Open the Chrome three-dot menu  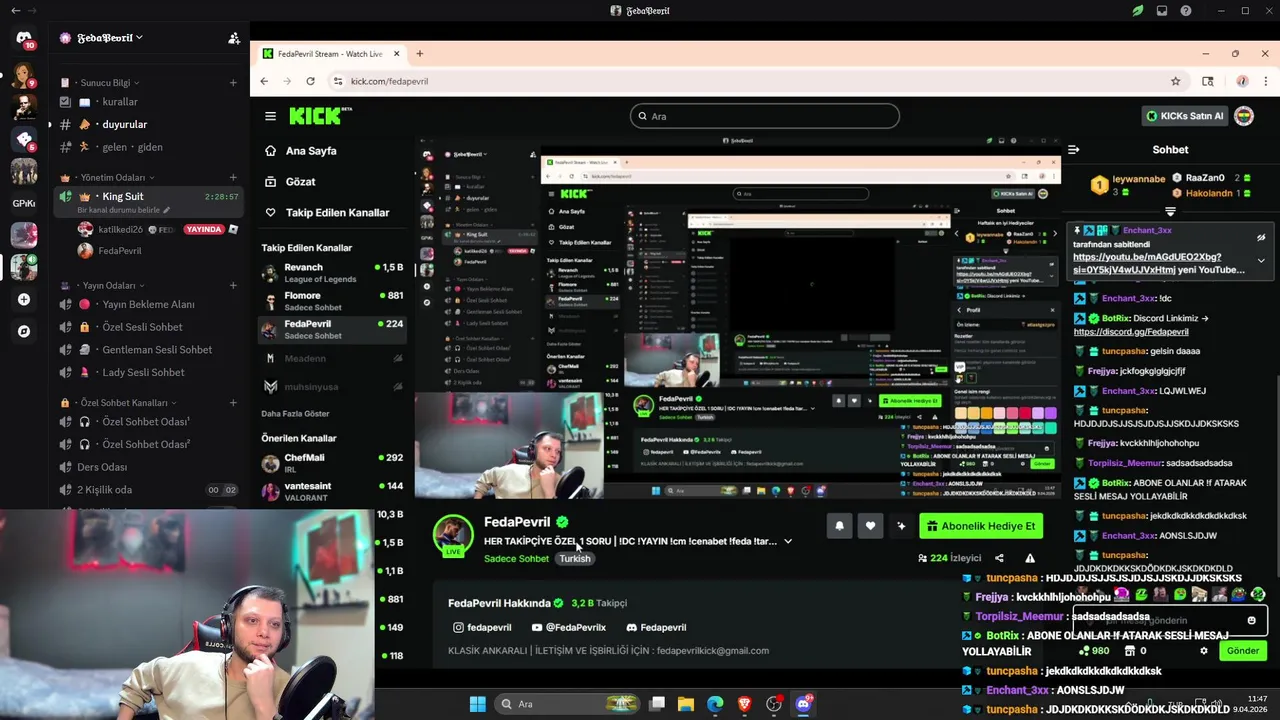1265,81
